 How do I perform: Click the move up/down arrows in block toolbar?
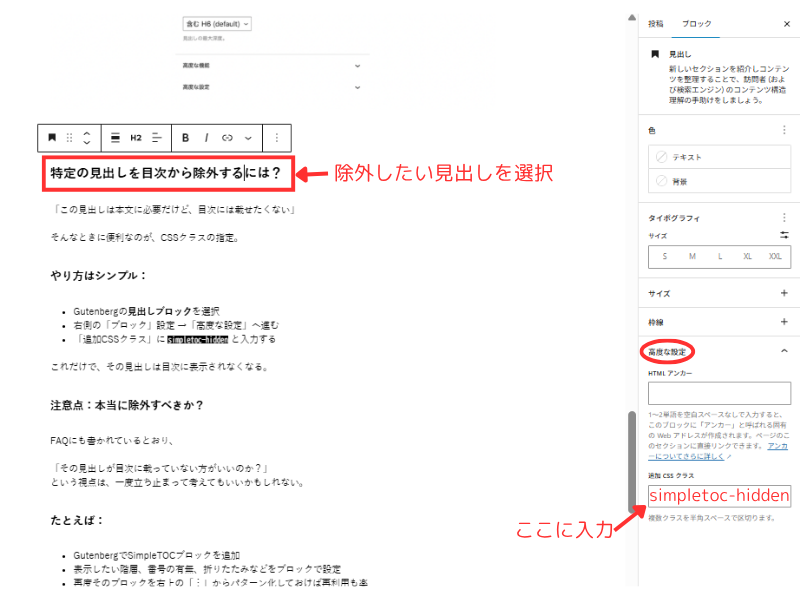(x=87, y=138)
